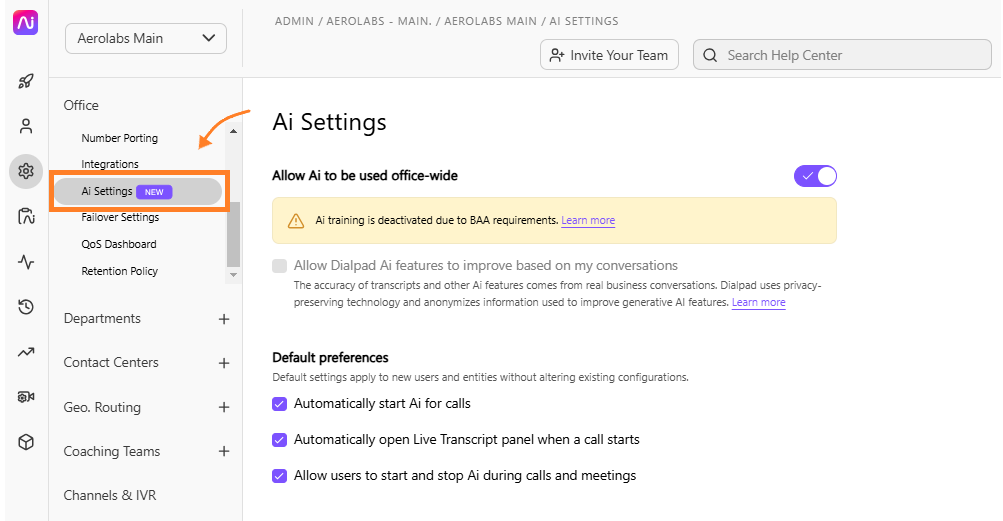Viewport: 1003px width, 521px height.
Task: Open the history clock icon in sidebar
Action: [x=26, y=307]
